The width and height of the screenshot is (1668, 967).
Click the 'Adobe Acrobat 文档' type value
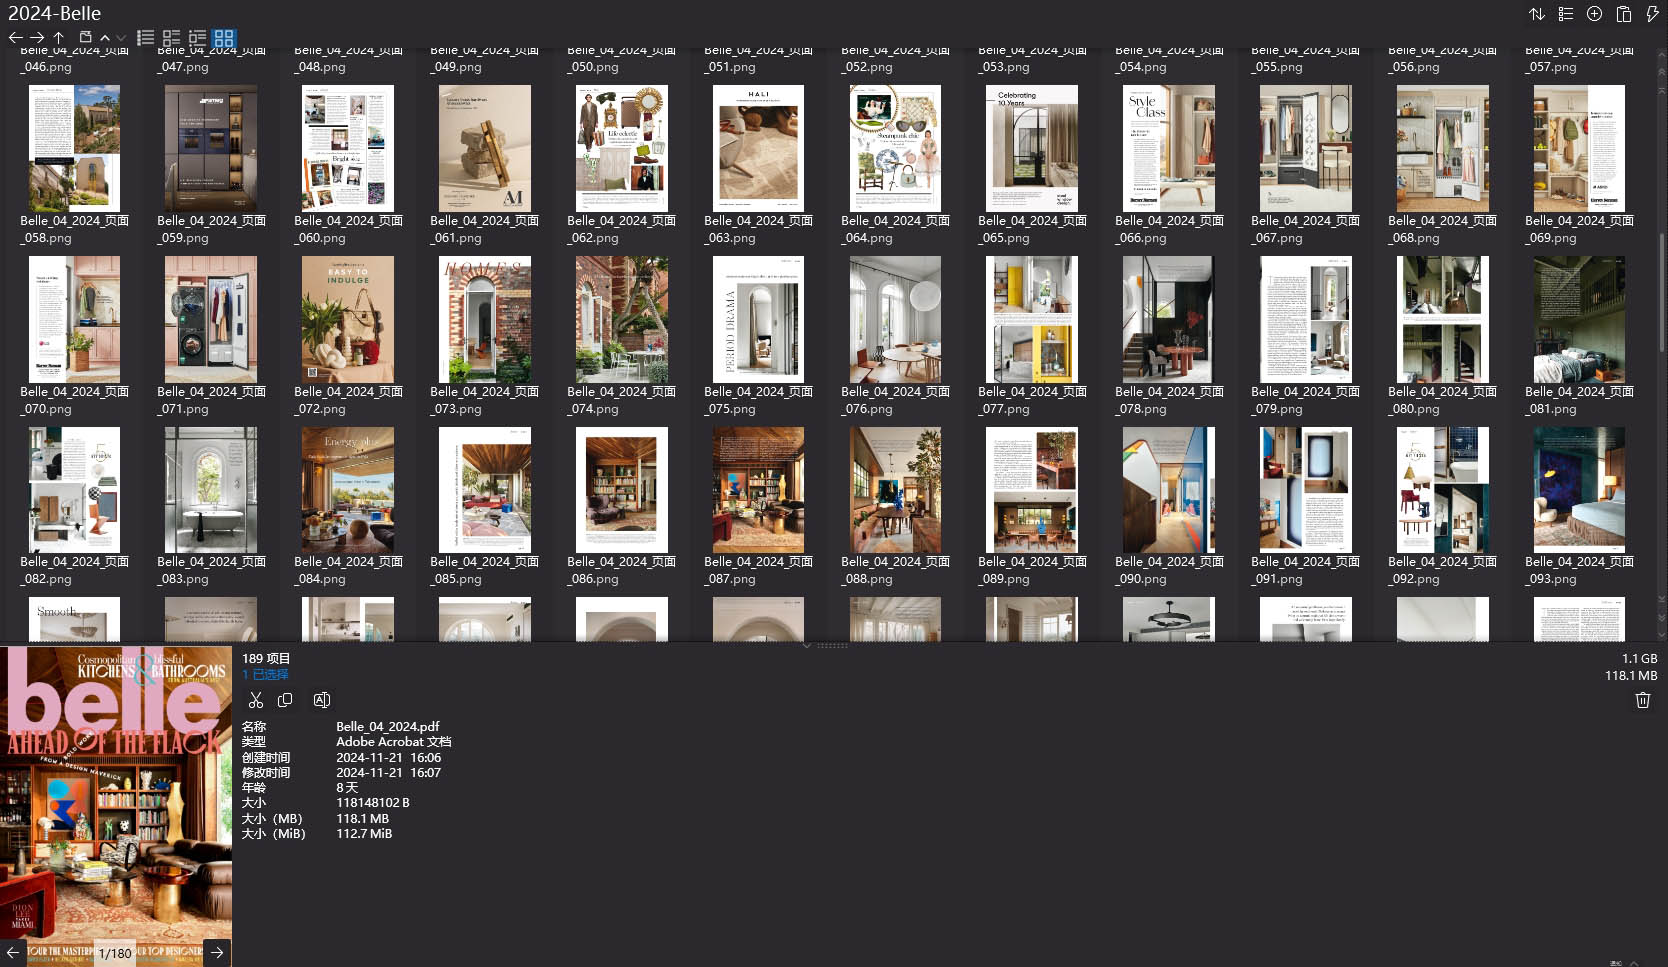point(394,742)
